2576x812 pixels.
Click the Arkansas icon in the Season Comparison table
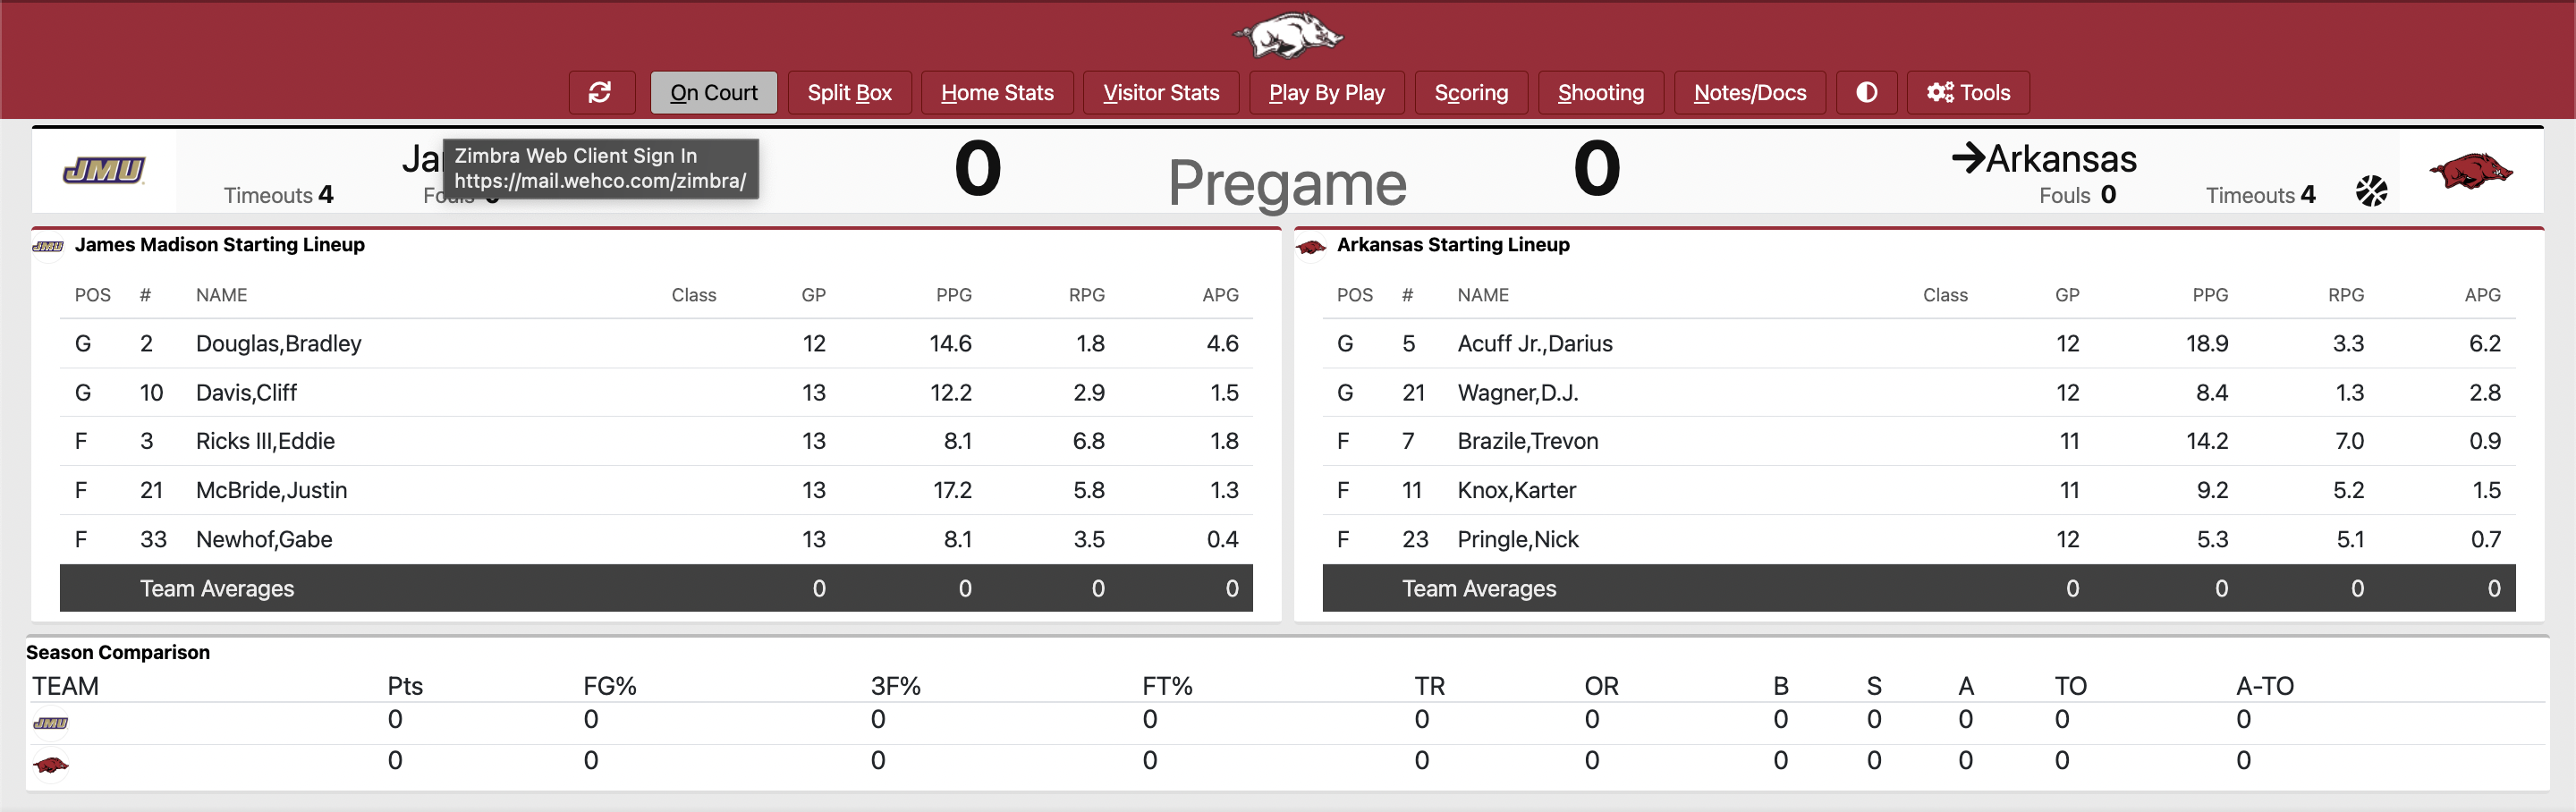tap(53, 763)
